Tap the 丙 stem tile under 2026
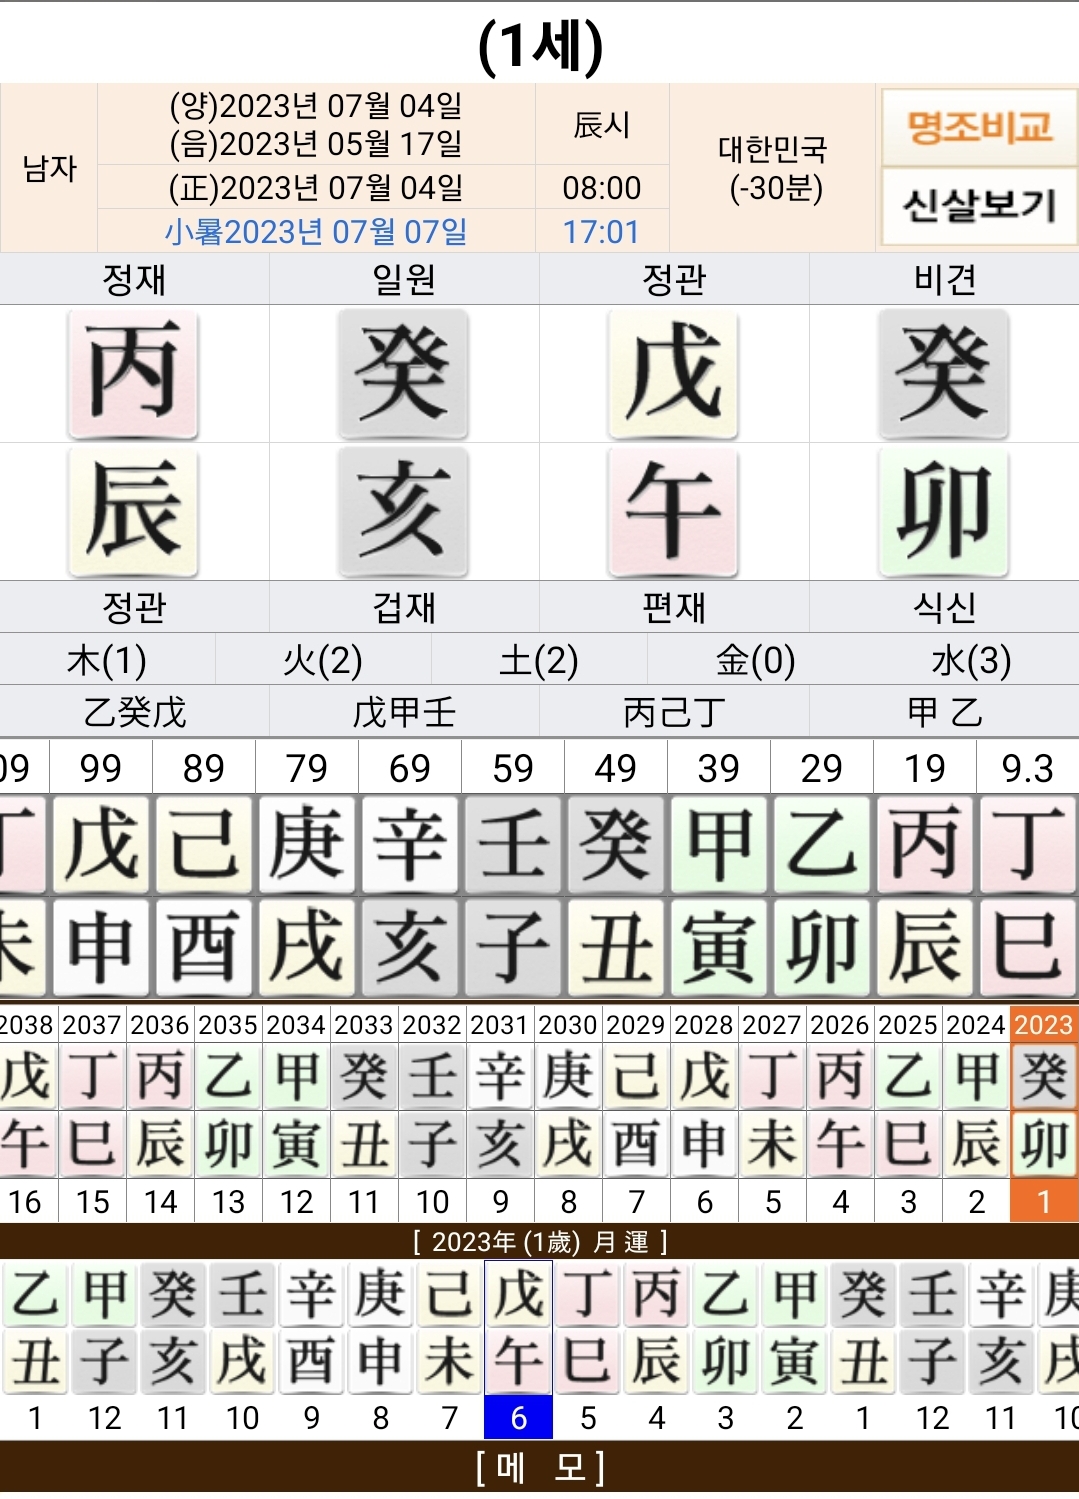Viewport: 1079px width, 1499px height. 840,1076
